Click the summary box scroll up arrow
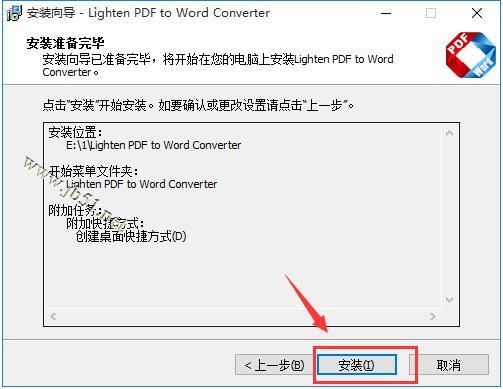This screenshot has height=389, width=503. 449,133
